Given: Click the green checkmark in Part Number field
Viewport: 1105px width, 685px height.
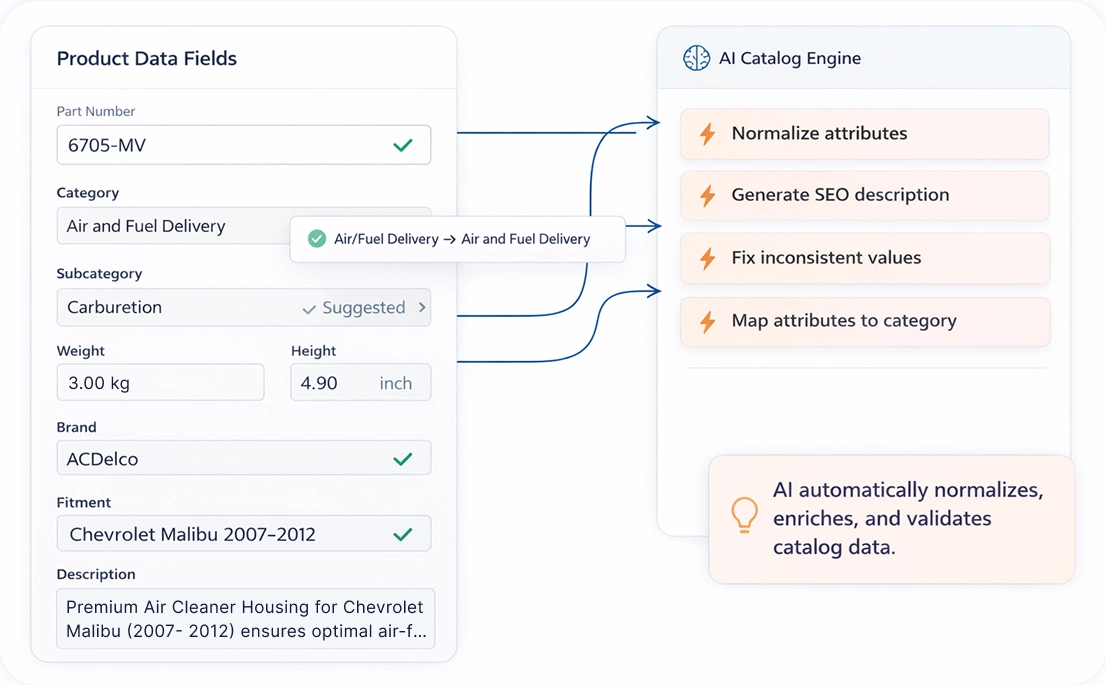Looking at the screenshot, I should [x=403, y=146].
